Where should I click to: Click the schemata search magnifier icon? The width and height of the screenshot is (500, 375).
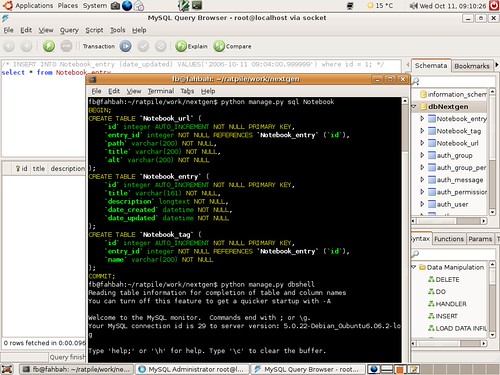[x=416, y=81]
